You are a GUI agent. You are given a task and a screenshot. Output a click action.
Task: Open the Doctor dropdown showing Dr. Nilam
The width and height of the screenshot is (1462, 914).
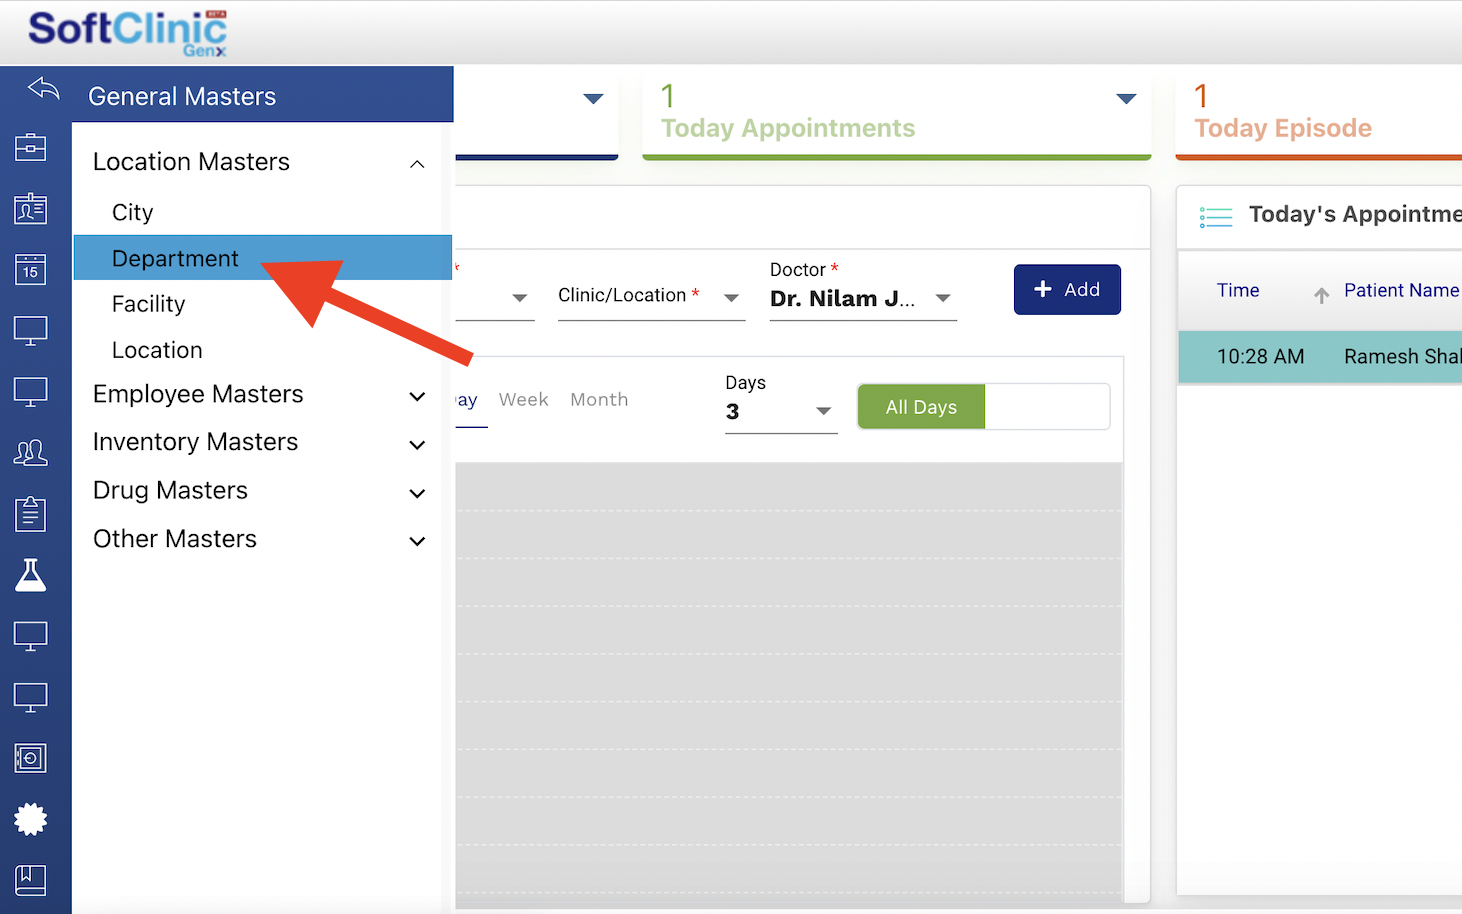coord(941,297)
